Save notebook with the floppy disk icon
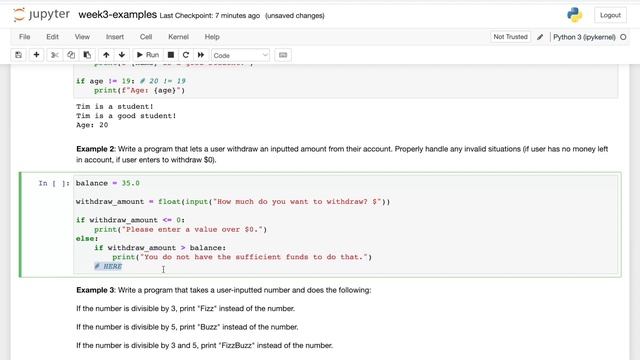The image size is (640, 360). (18, 55)
